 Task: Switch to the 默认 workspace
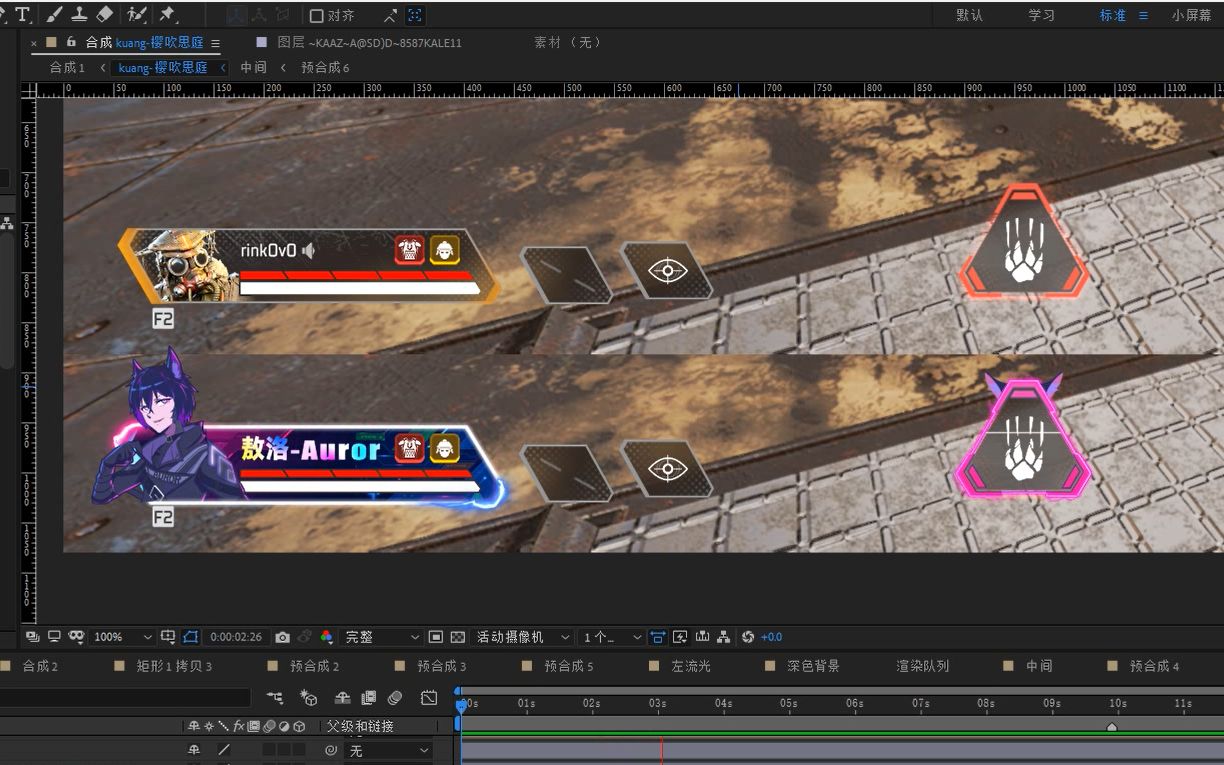(969, 16)
